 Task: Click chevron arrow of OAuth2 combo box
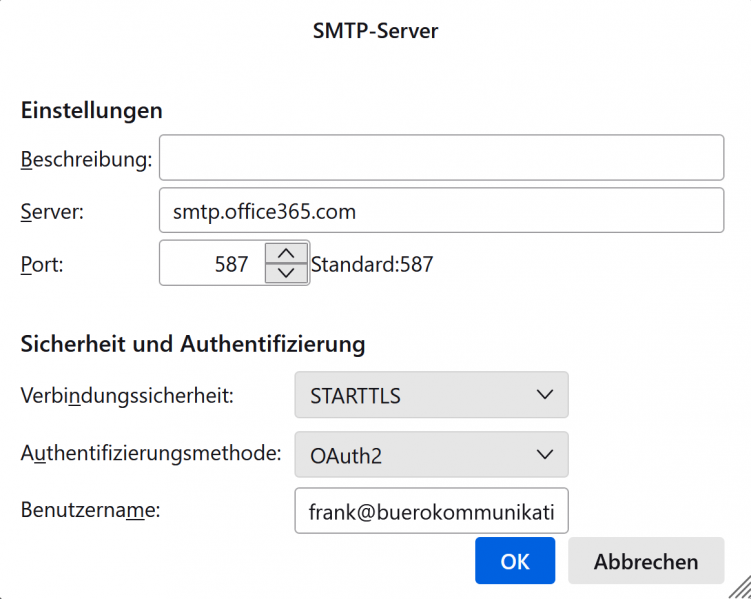click(x=545, y=454)
